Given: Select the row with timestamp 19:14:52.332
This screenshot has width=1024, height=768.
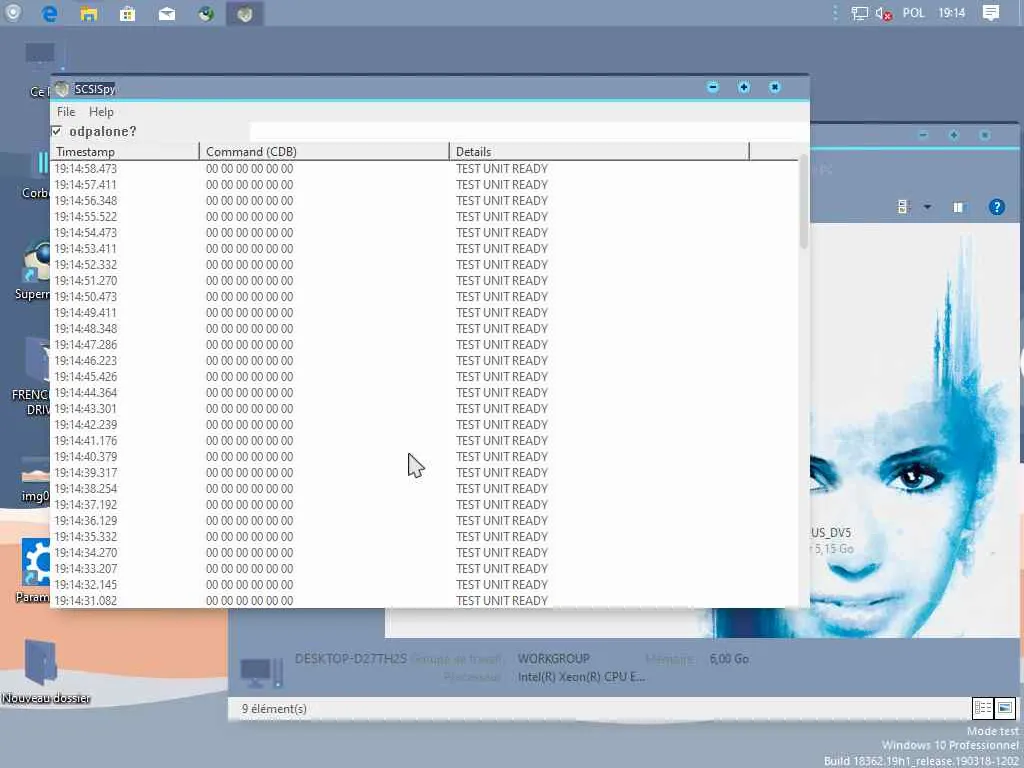Looking at the screenshot, I should click(424, 264).
